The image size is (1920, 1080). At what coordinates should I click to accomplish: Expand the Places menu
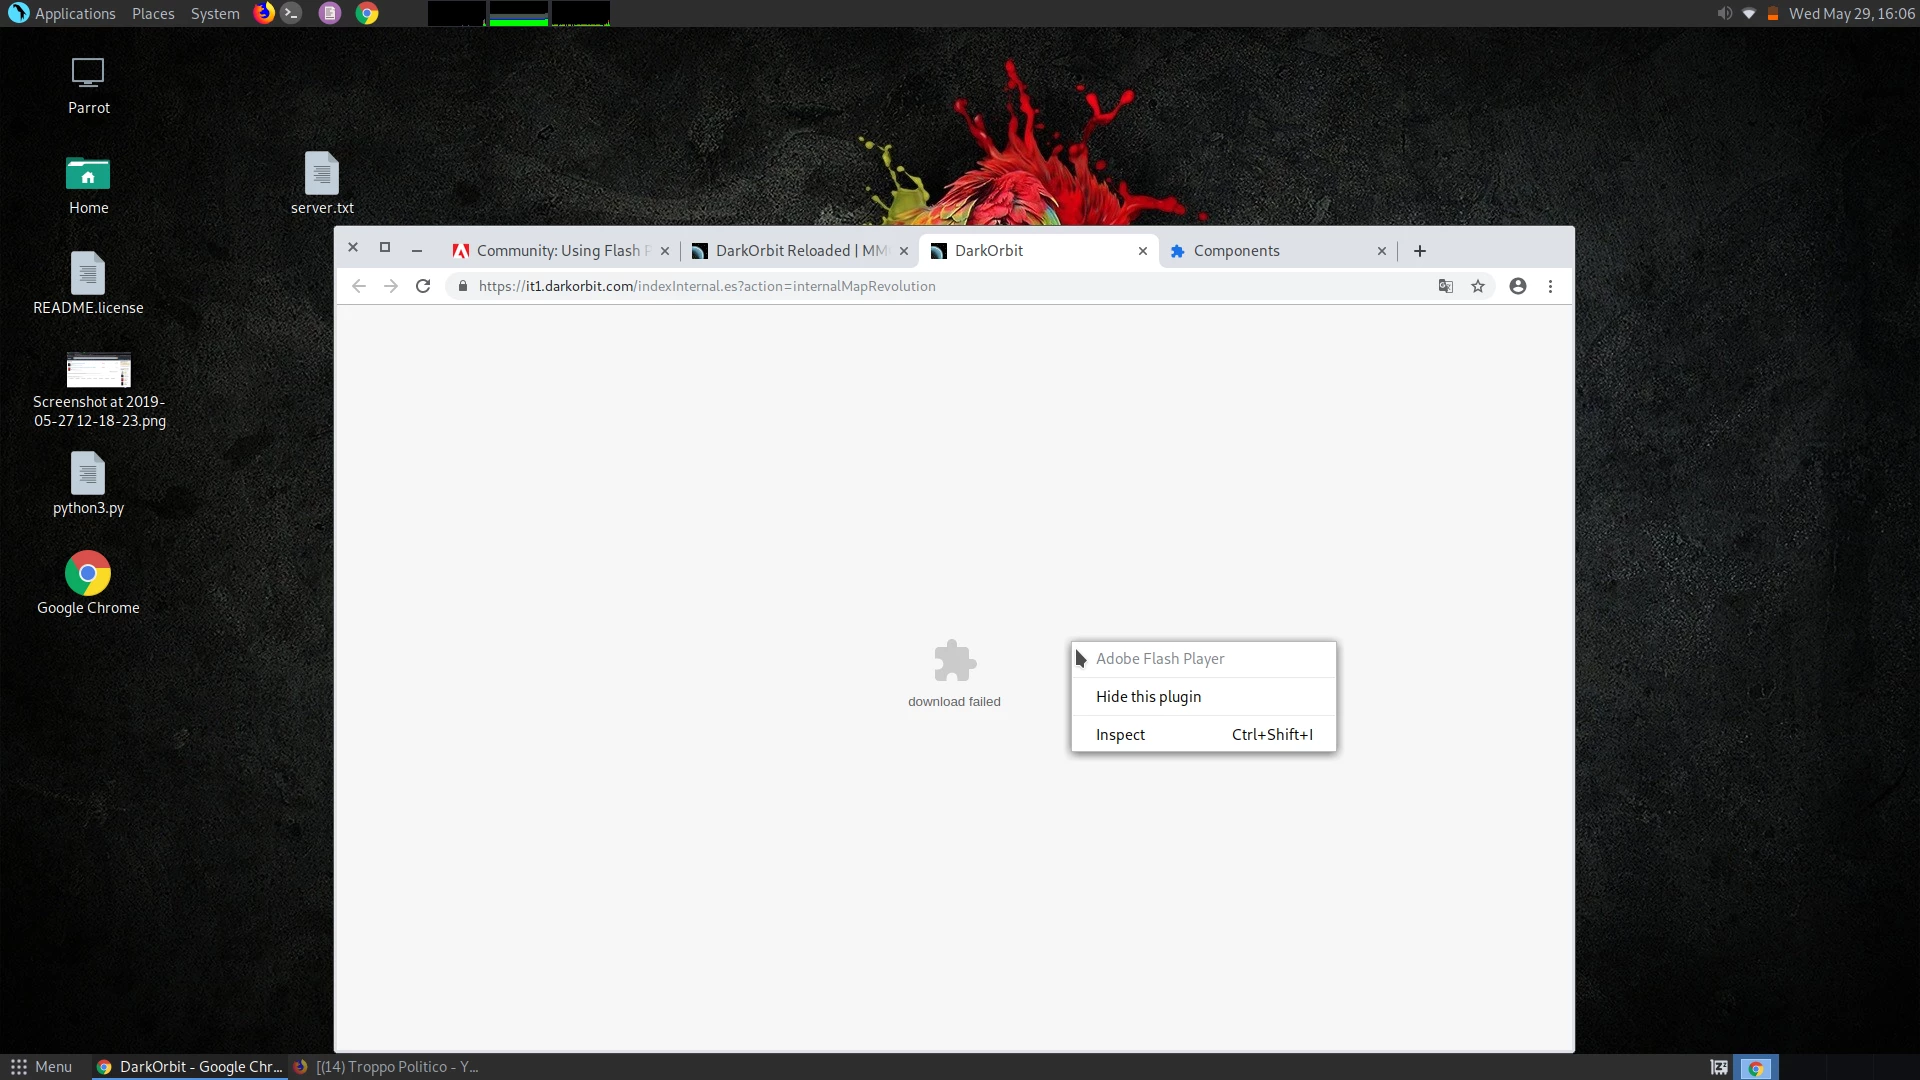pyautogui.click(x=153, y=13)
